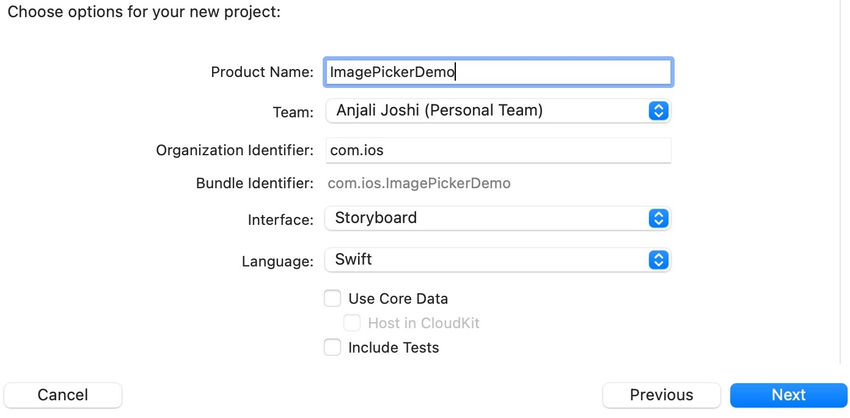This screenshot has width=850, height=418.
Task: Click the "Organization Identifier:" label
Action: point(235,151)
